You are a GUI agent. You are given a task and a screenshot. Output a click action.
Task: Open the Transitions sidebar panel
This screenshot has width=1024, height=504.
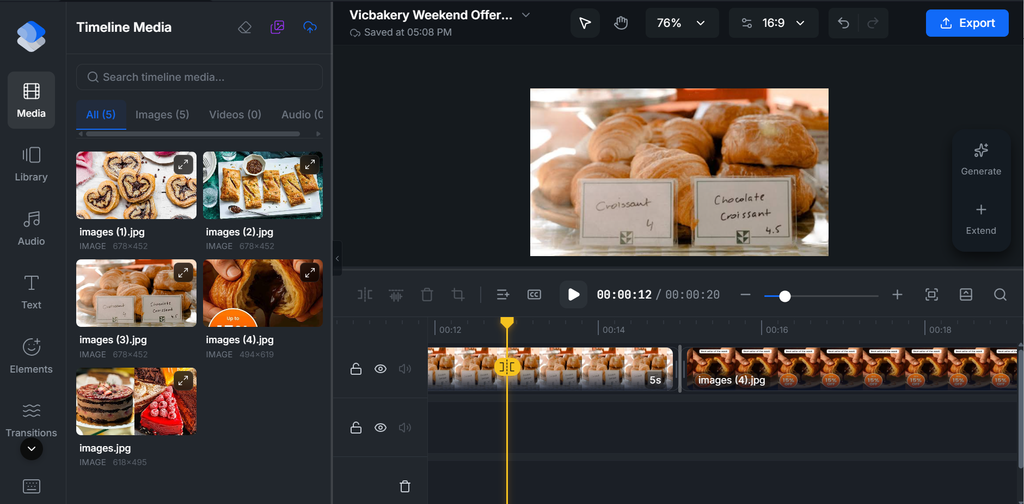tap(31, 420)
